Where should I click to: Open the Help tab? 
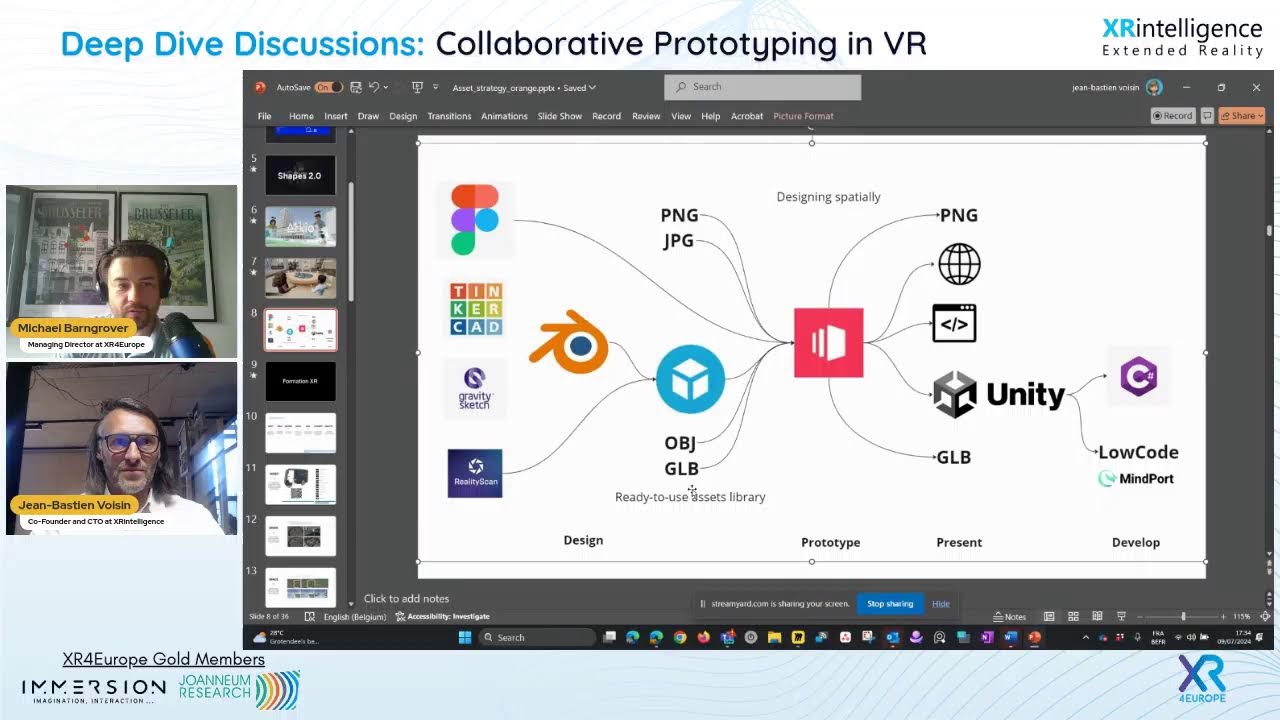[710, 116]
